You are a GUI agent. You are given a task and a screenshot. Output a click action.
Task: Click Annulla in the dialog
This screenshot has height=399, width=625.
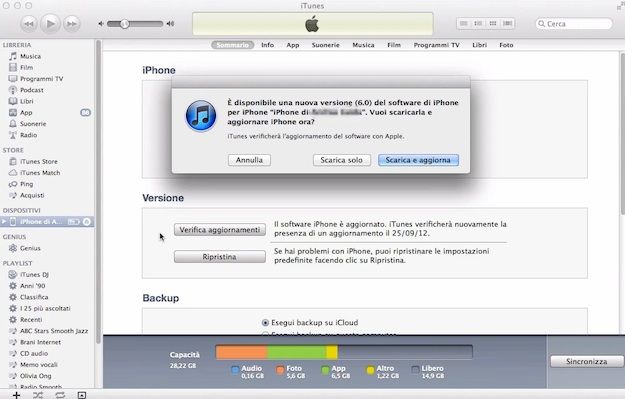pos(249,160)
